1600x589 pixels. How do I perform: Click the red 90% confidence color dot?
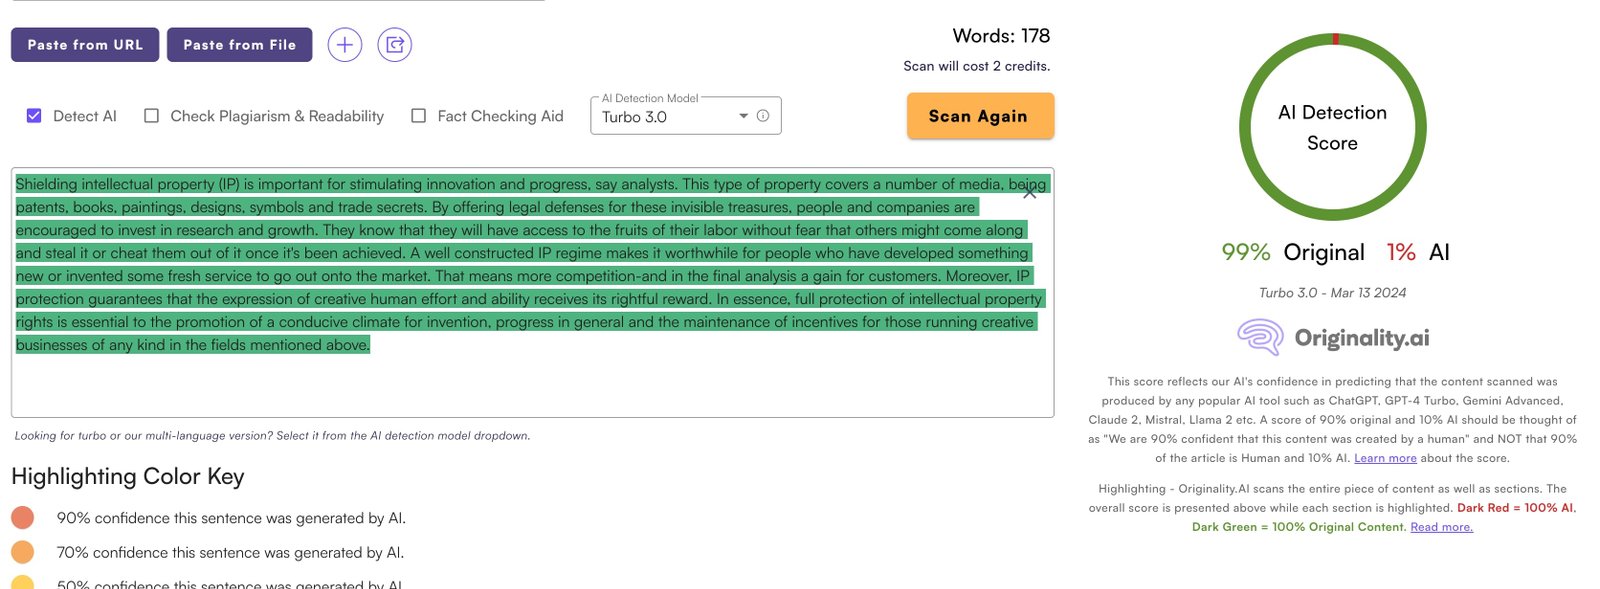(x=23, y=518)
